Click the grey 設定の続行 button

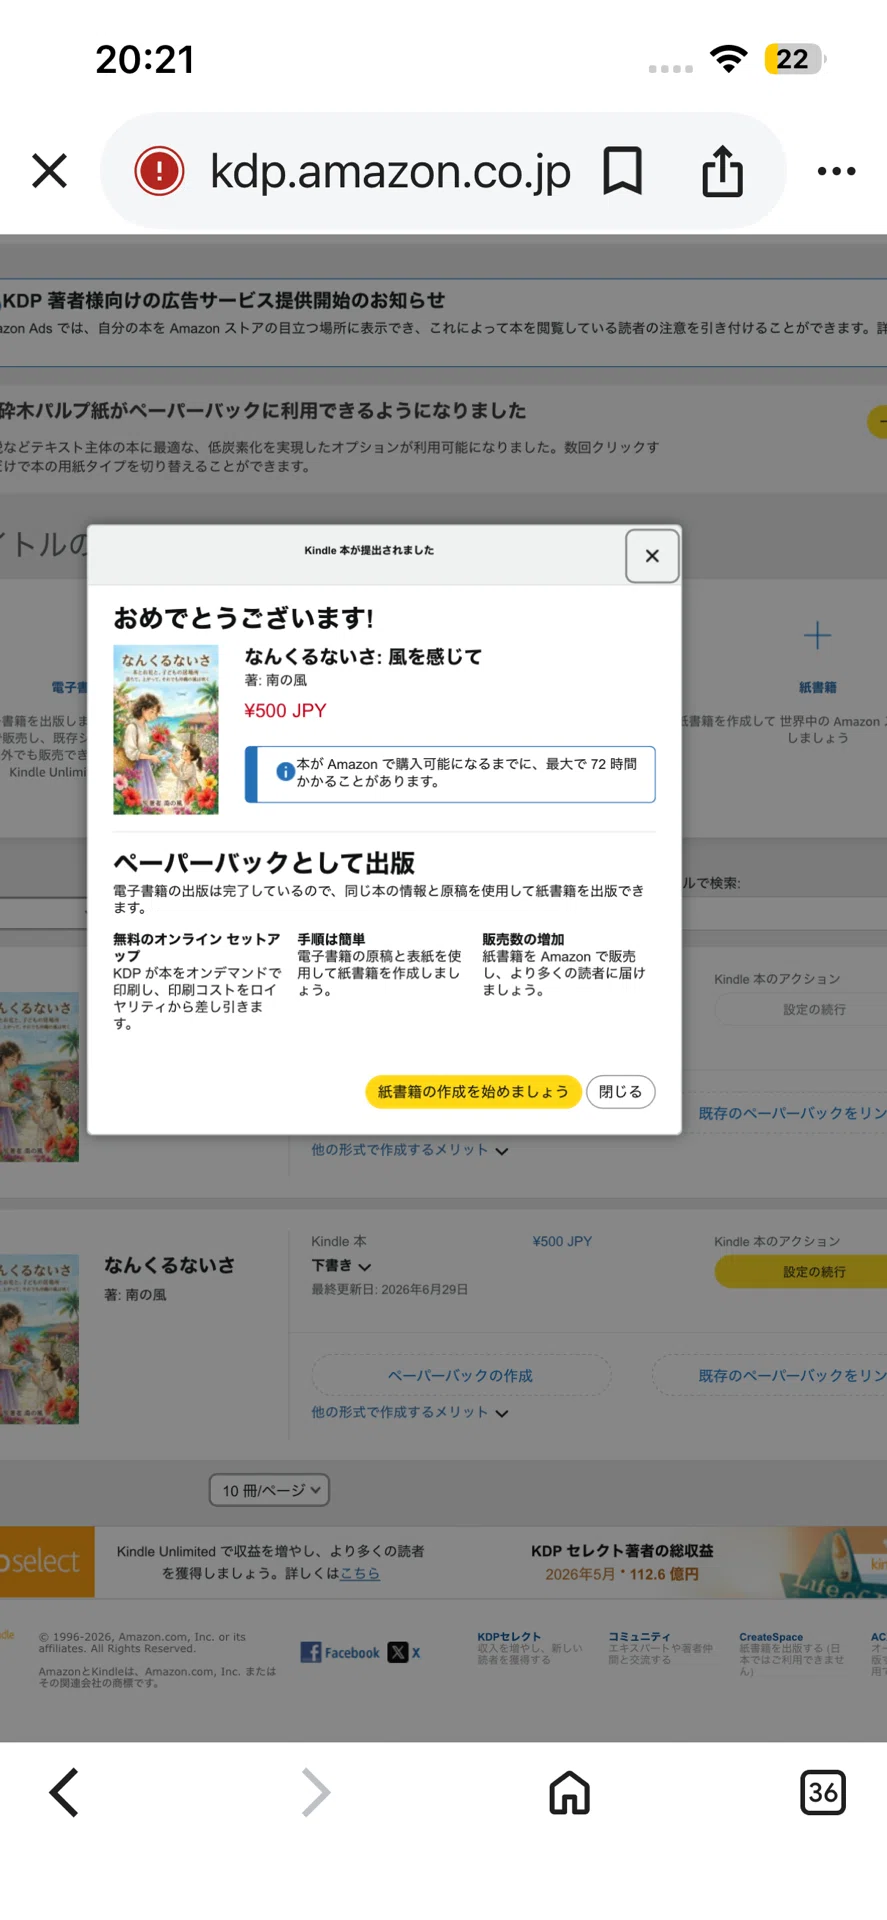[x=801, y=1010]
